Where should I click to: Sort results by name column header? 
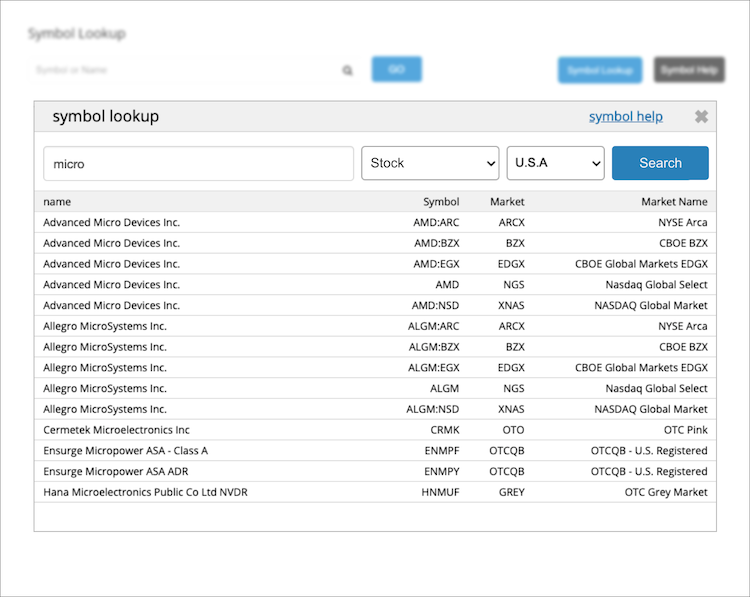pos(57,202)
